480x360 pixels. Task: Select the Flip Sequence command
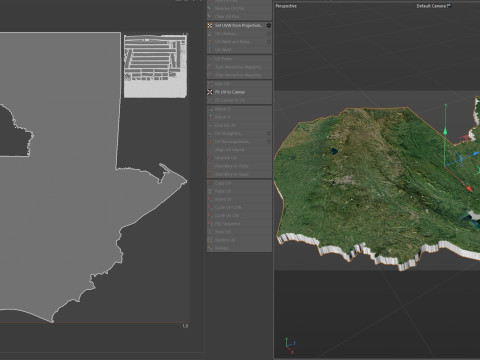239,224
